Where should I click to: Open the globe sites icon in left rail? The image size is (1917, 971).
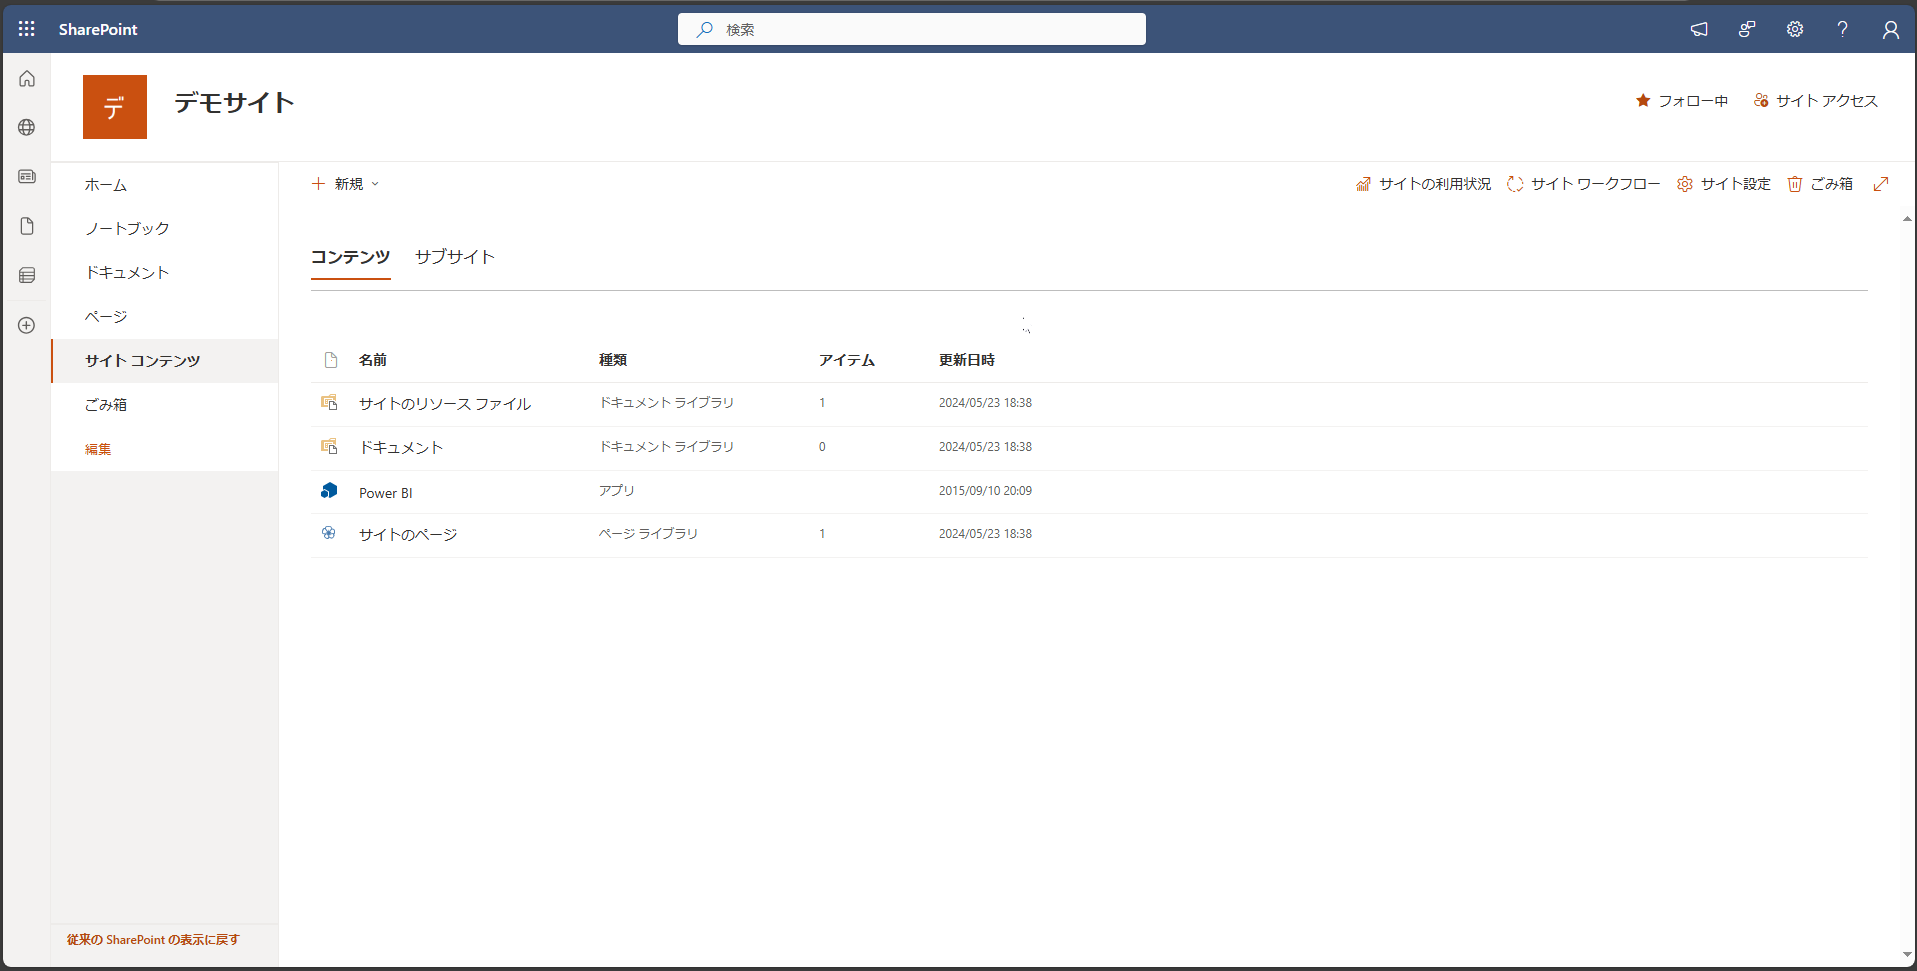(26, 128)
